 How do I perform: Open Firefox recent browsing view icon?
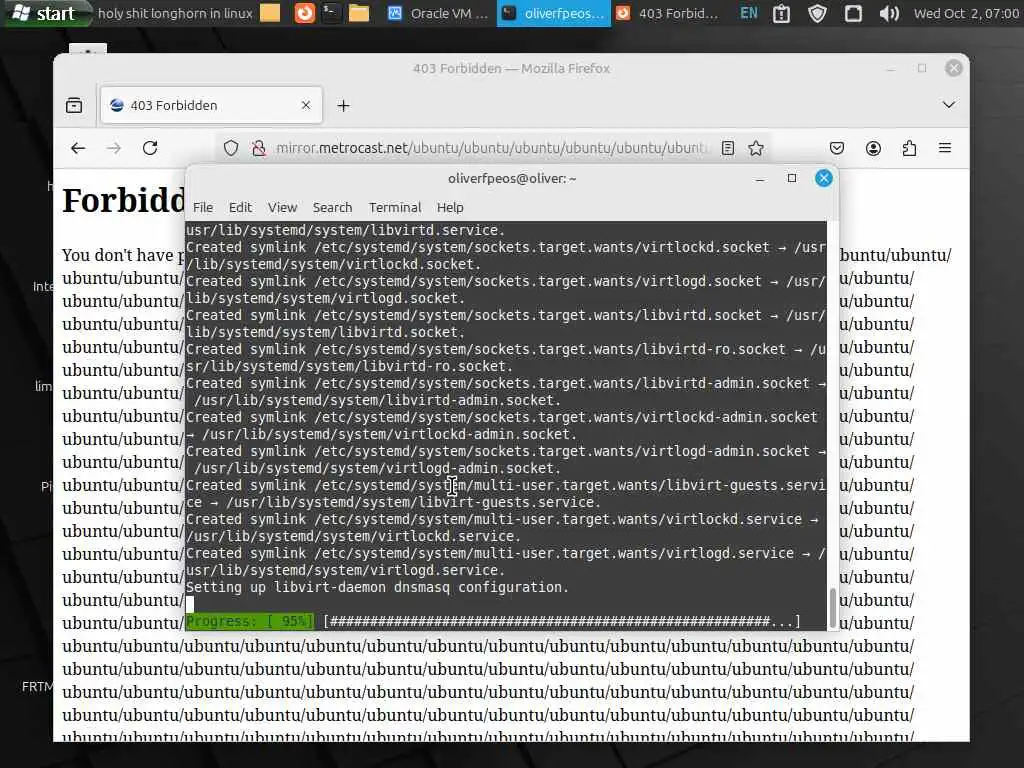pos(74,105)
